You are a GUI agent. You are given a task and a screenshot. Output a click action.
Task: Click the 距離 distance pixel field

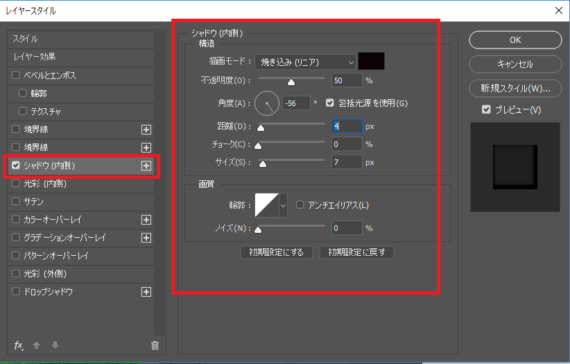point(347,126)
